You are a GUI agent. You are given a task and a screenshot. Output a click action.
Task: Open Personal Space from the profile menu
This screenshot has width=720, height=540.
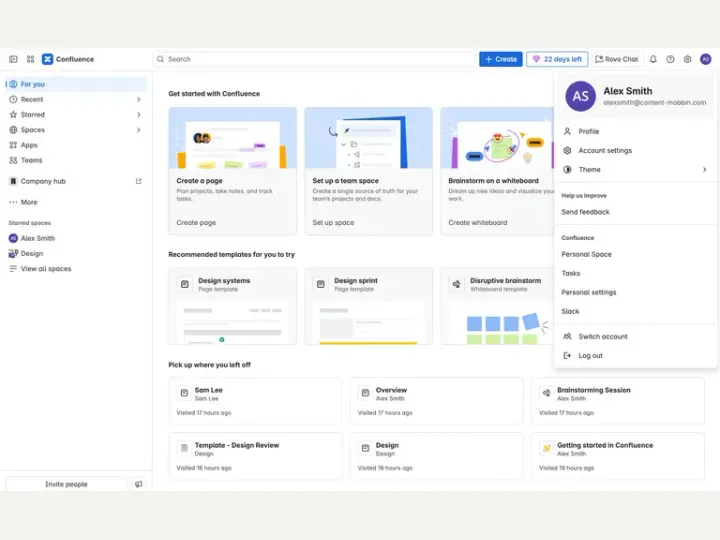pyautogui.click(x=586, y=254)
